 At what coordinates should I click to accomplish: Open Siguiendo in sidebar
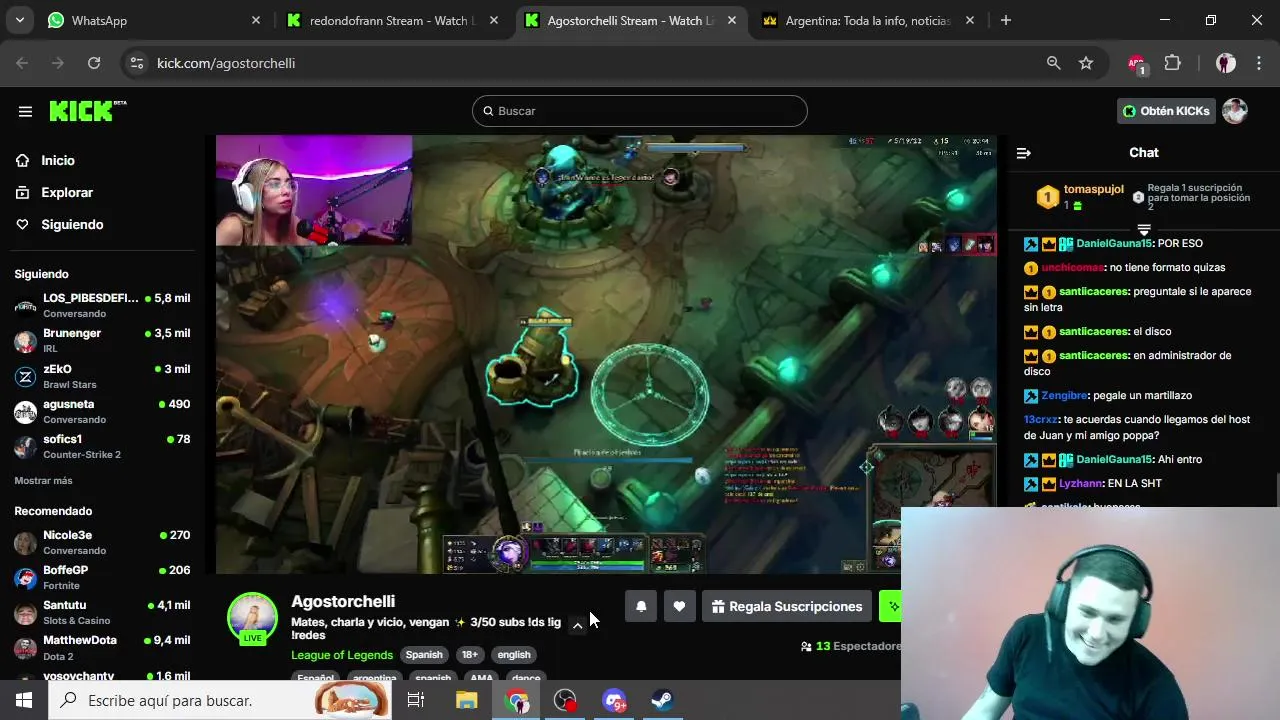point(72,224)
